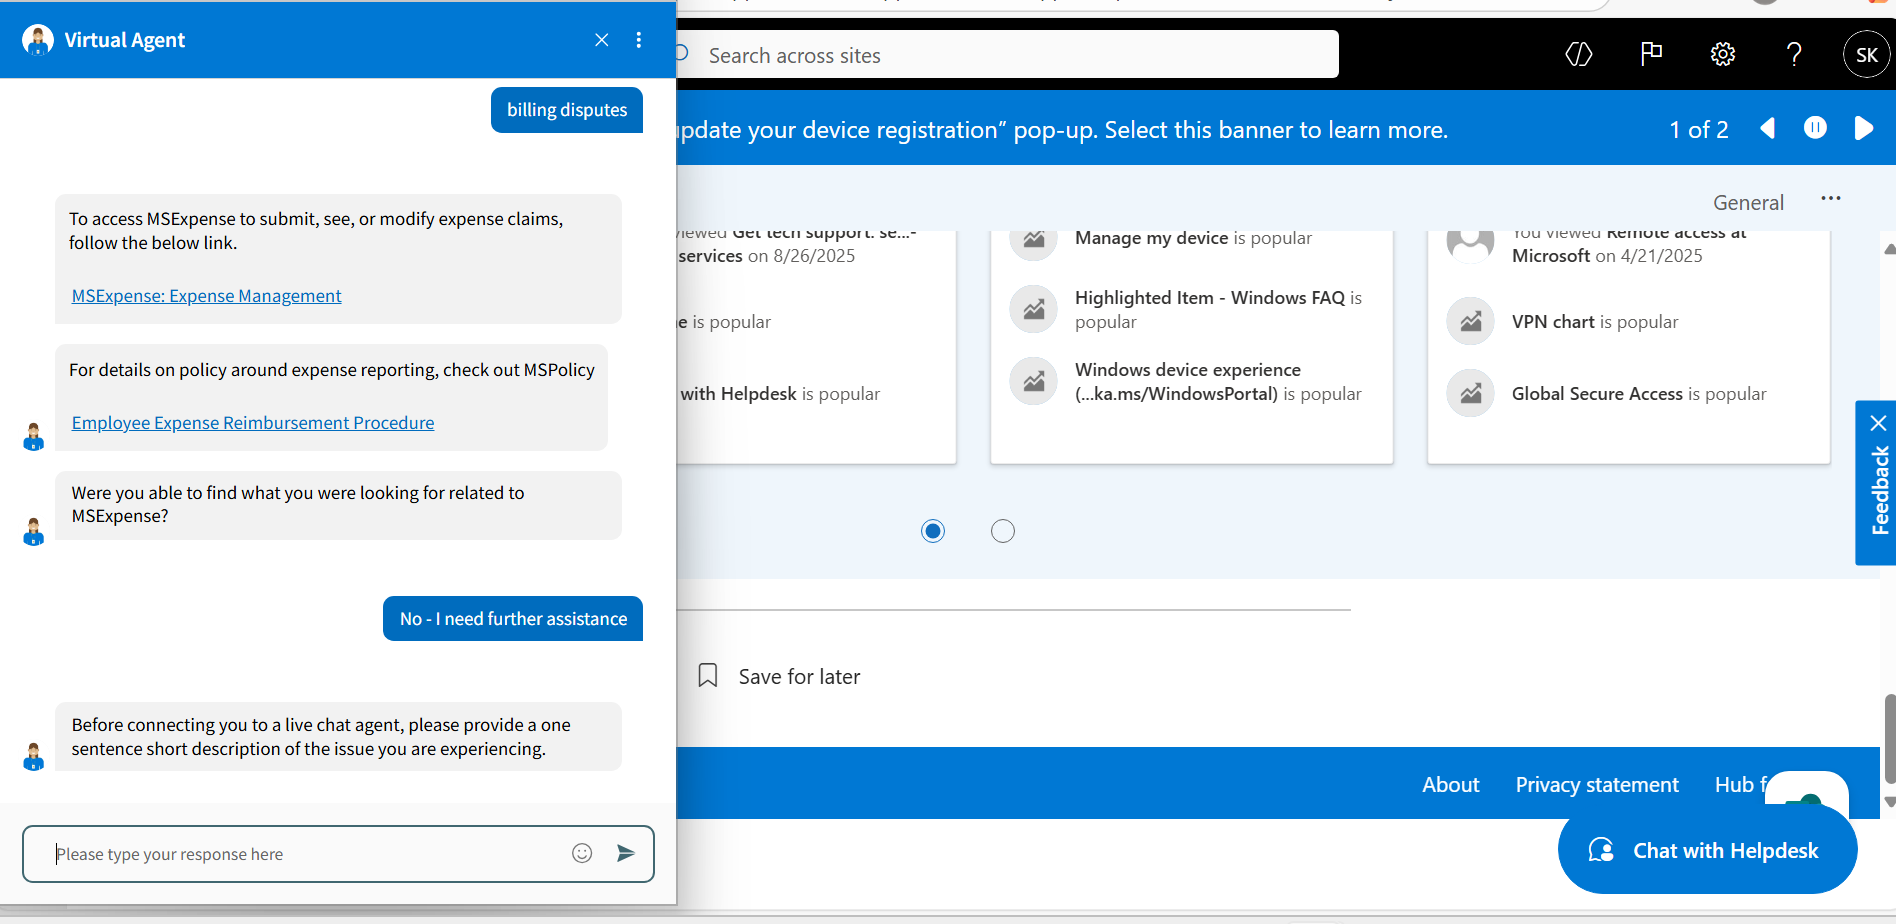Screen dimensions: 1896x924
Task: Click Chat with Helpdesk button
Action: (1707, 850)
